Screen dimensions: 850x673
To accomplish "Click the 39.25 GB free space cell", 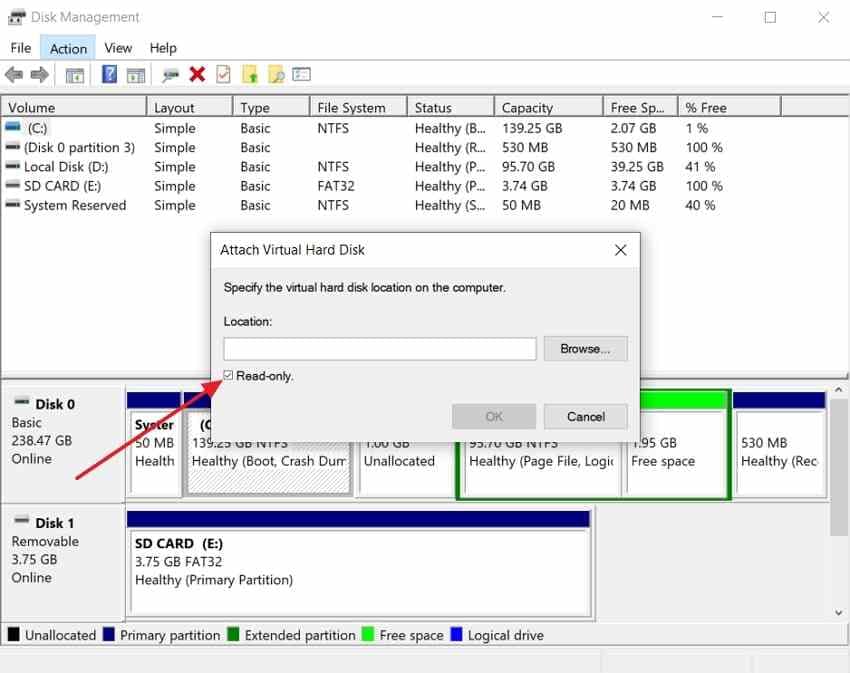I will tap(637, 166).
